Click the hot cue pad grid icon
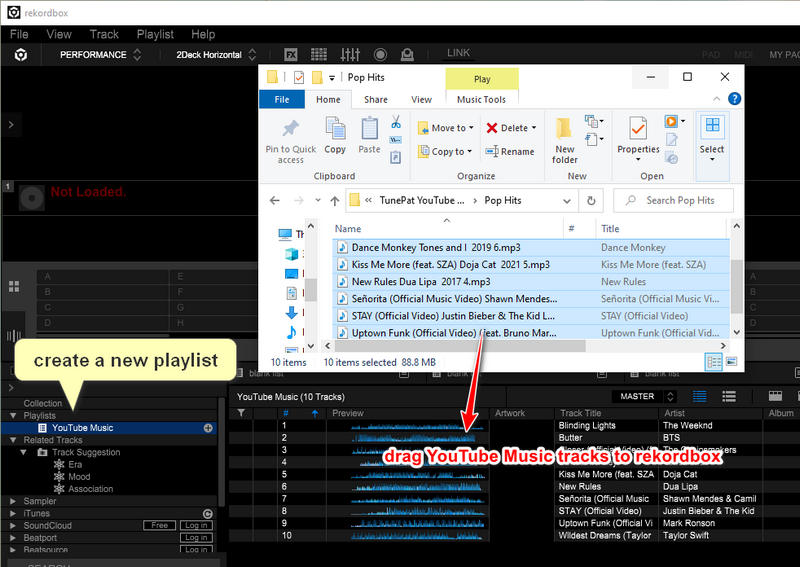Screen dimensions: 800x567 tap(14, 286)
